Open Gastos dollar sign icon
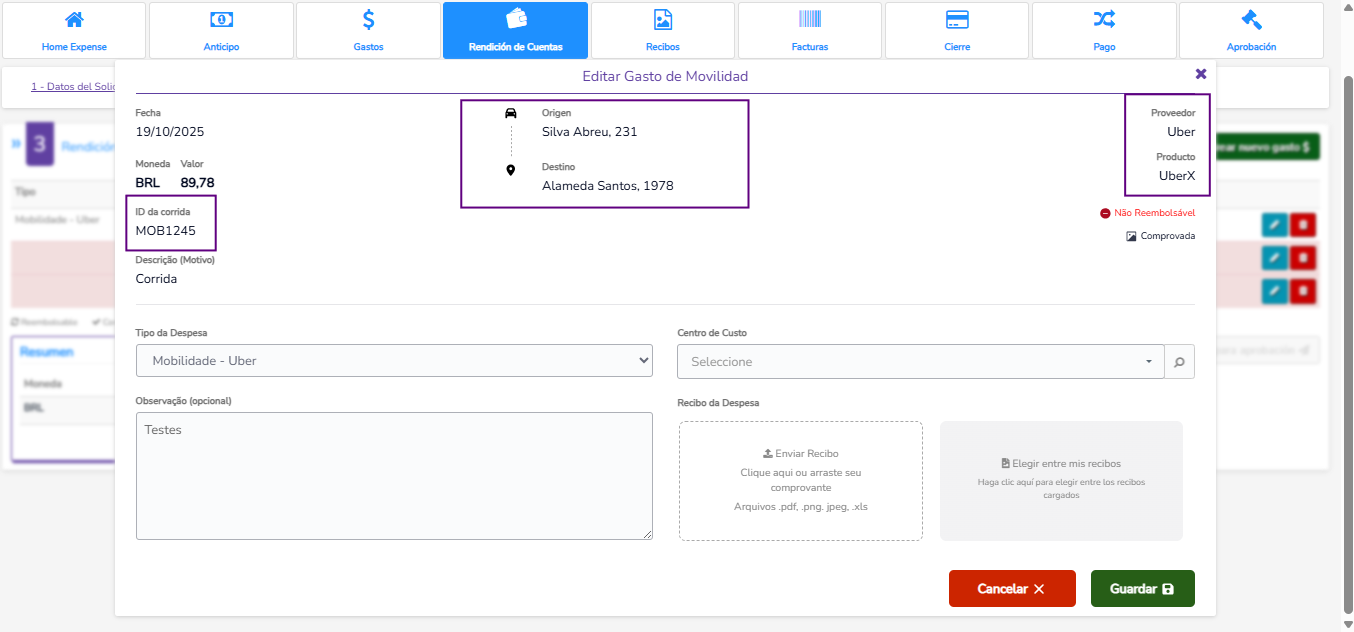Viewport: 1354px width, 632px height. [x=368, y=20]
